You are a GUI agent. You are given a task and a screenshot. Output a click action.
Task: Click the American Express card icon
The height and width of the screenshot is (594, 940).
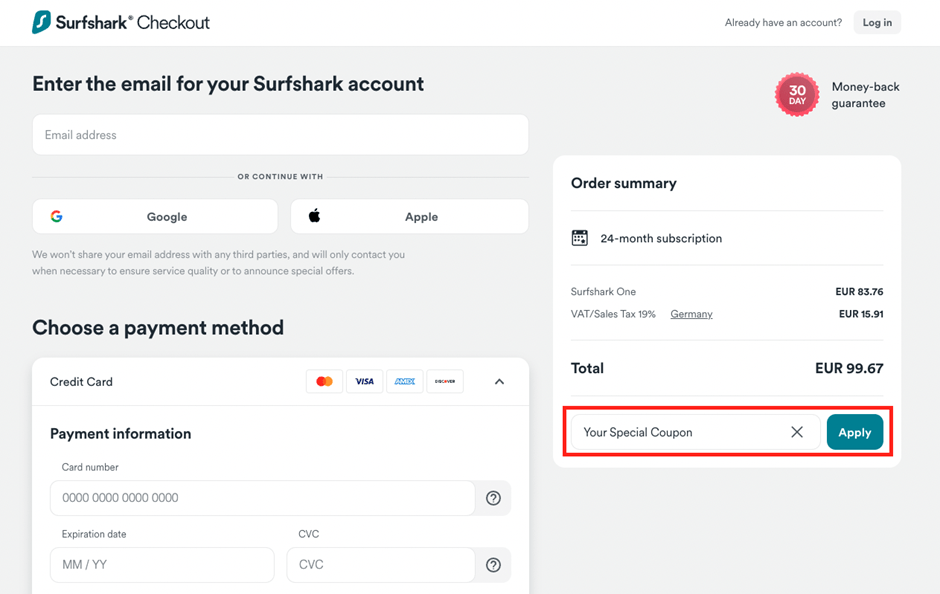[404, 381]
